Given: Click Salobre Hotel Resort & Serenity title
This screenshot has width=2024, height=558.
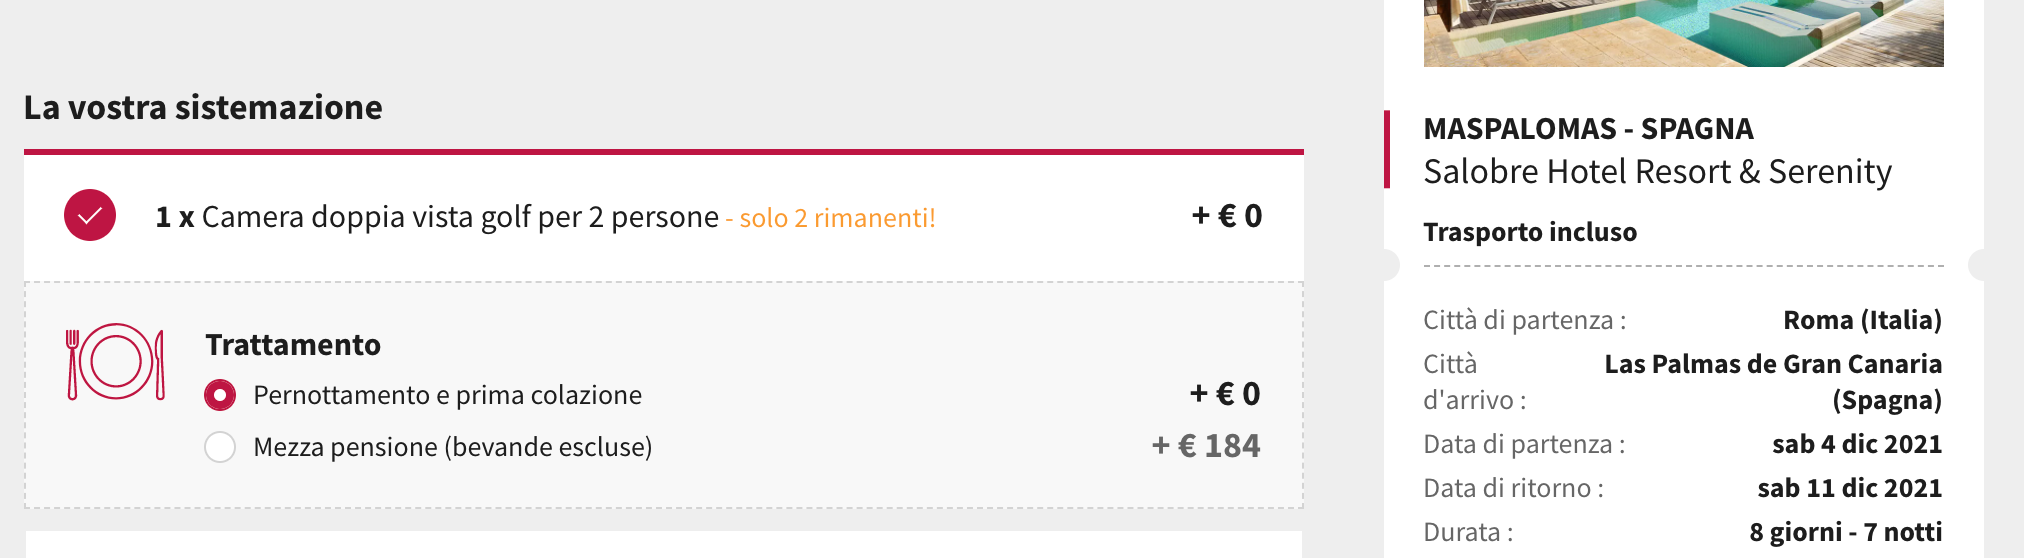Looking at the screenshot, I should (1657, 172).
